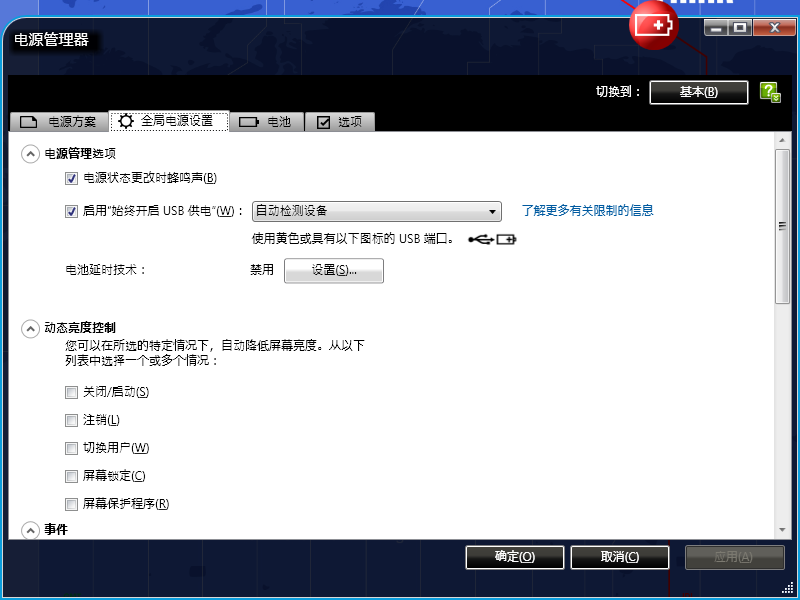
Task: Open the 自动检测设备 dropdown
Action: click(377, 211)
